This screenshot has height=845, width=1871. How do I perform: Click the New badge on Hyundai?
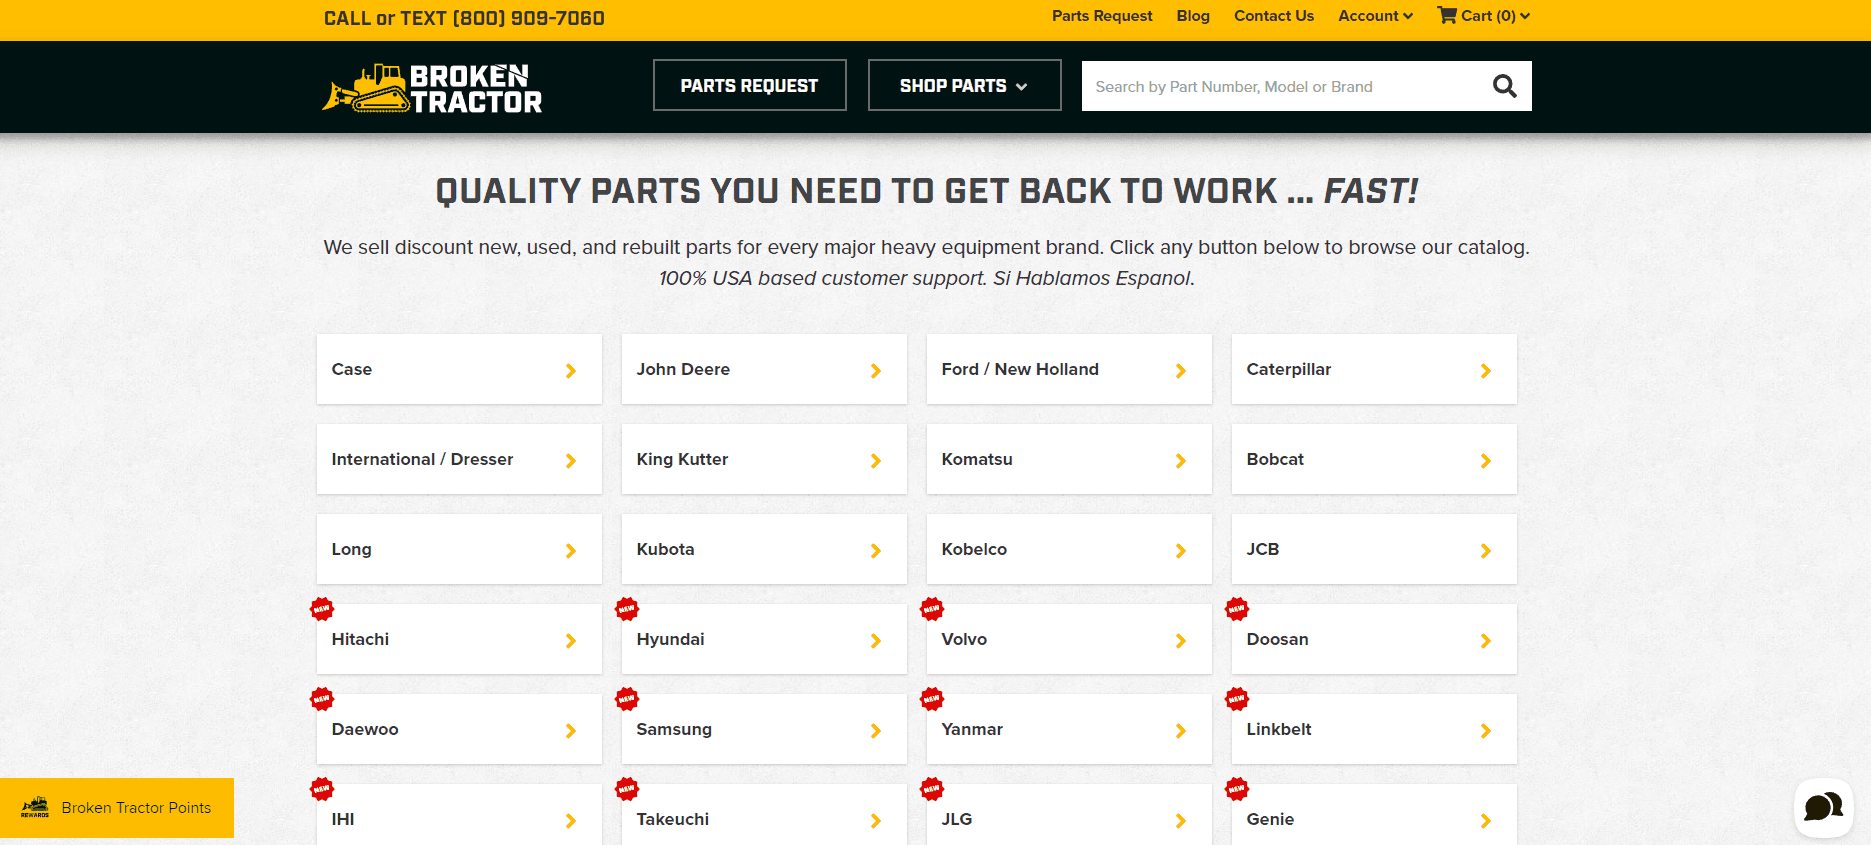pyautogui.click(x=627, y=609)
